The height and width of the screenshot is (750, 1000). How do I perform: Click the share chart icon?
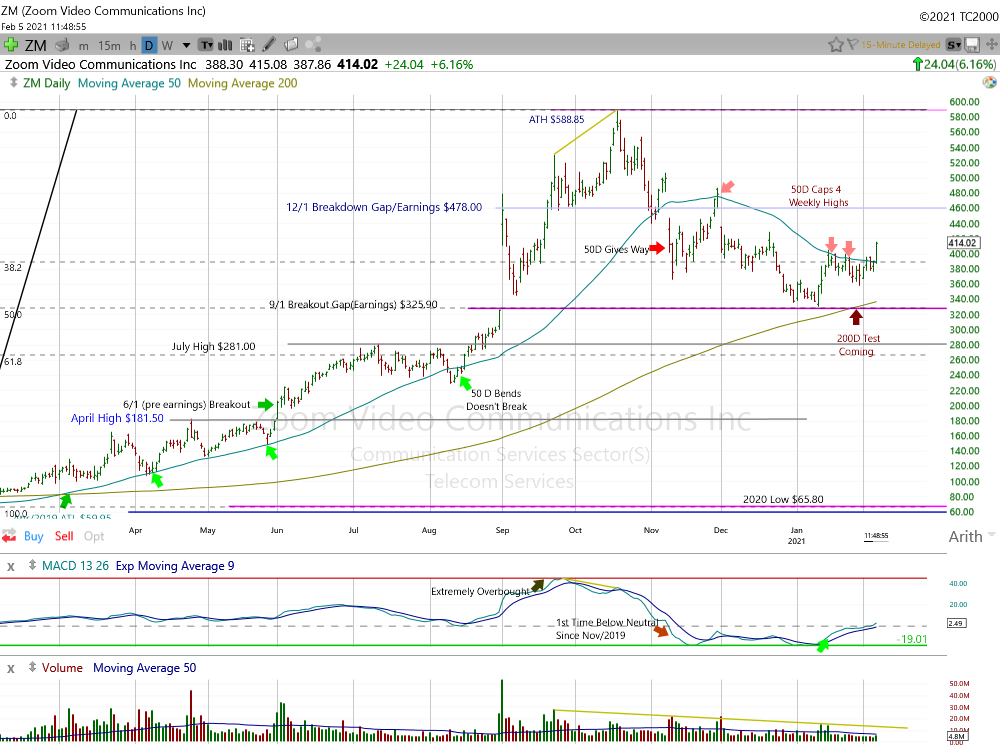pos(313,45)
